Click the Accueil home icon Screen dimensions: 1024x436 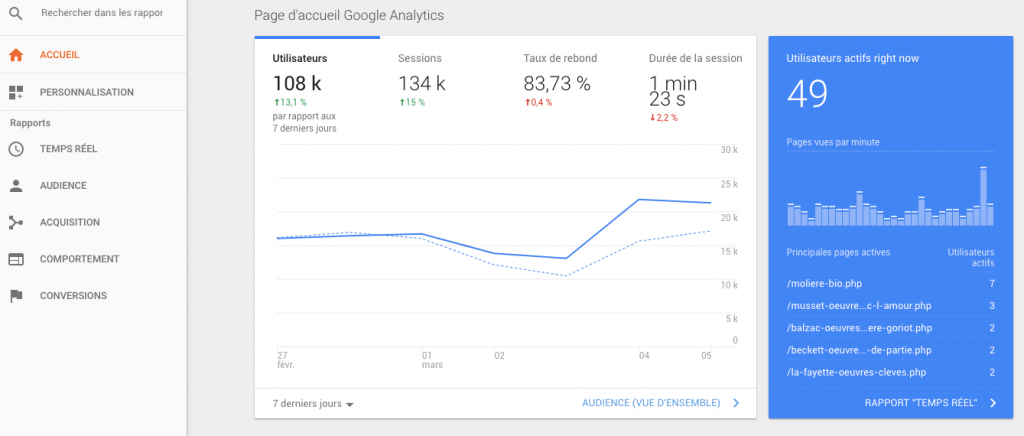click(x=15, y=55)
